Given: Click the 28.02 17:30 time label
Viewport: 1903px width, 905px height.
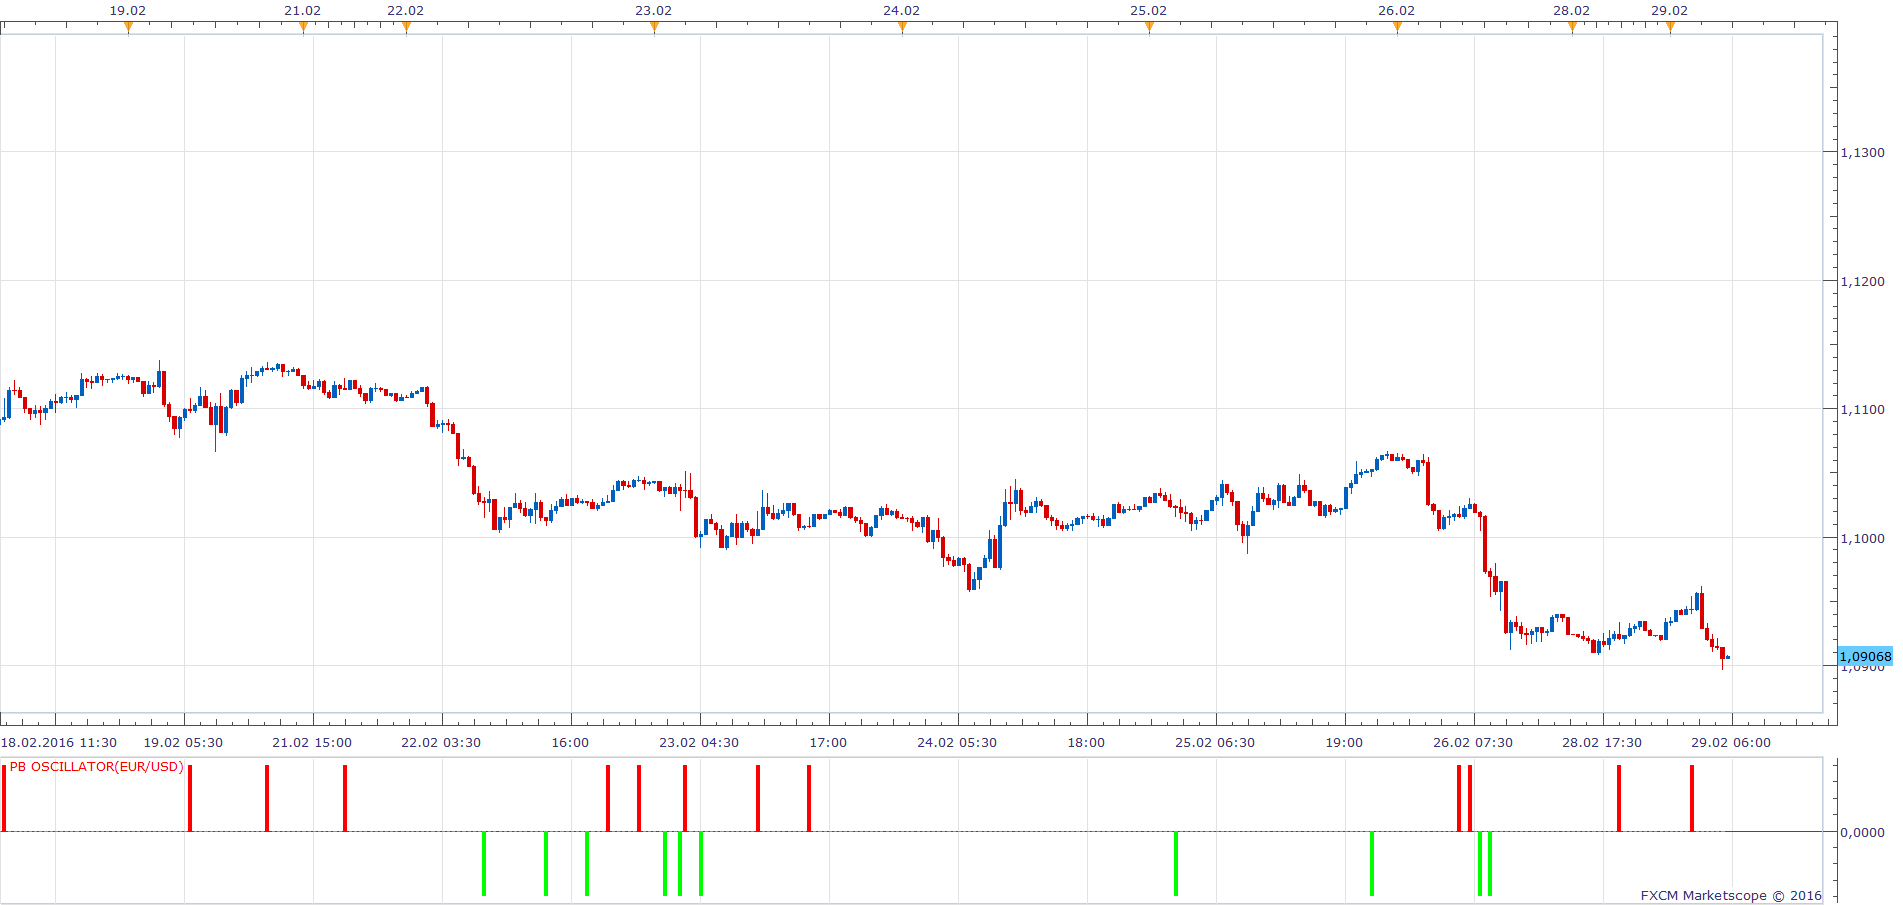Looking at the screenshot, I should 1603,743.
